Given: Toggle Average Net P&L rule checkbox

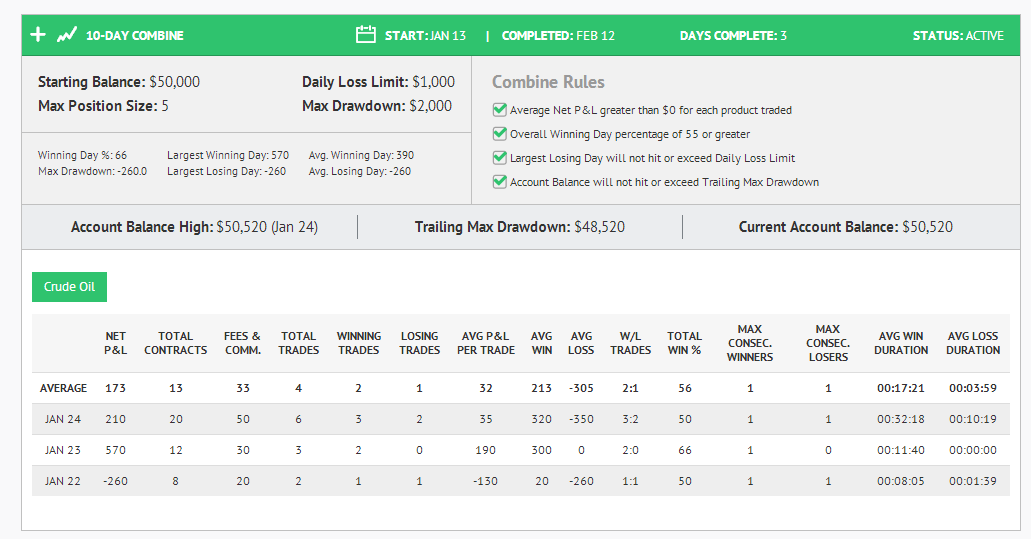Looking at the screenshot, I should click(500, 110).
